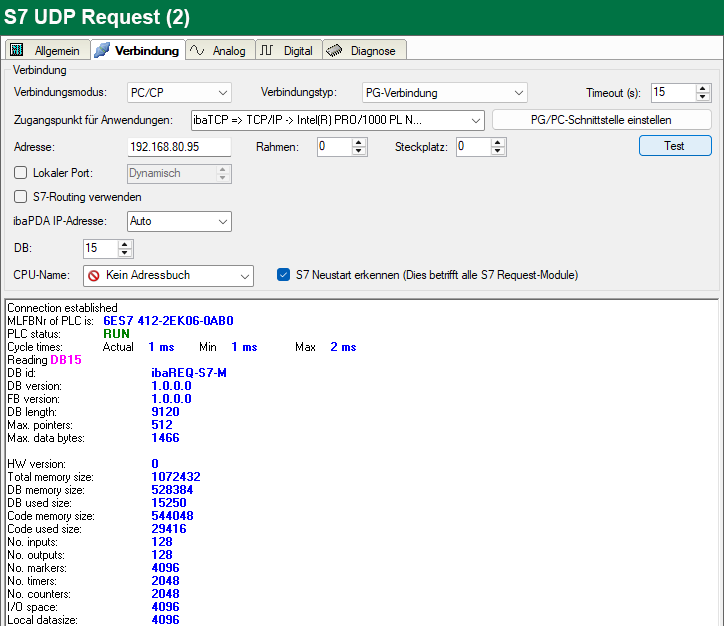
Task: Uncheck S7 Neustart erkennen checkbox
Action: pyautogui.click(x=283, y=274)
